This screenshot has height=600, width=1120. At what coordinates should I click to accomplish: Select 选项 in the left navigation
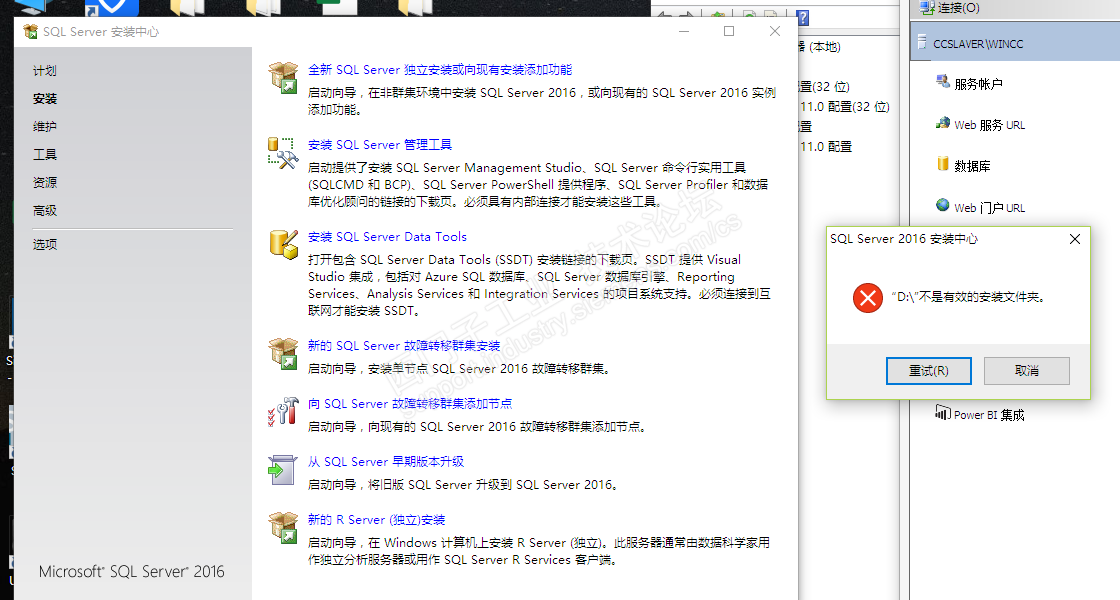coord(44,244)
